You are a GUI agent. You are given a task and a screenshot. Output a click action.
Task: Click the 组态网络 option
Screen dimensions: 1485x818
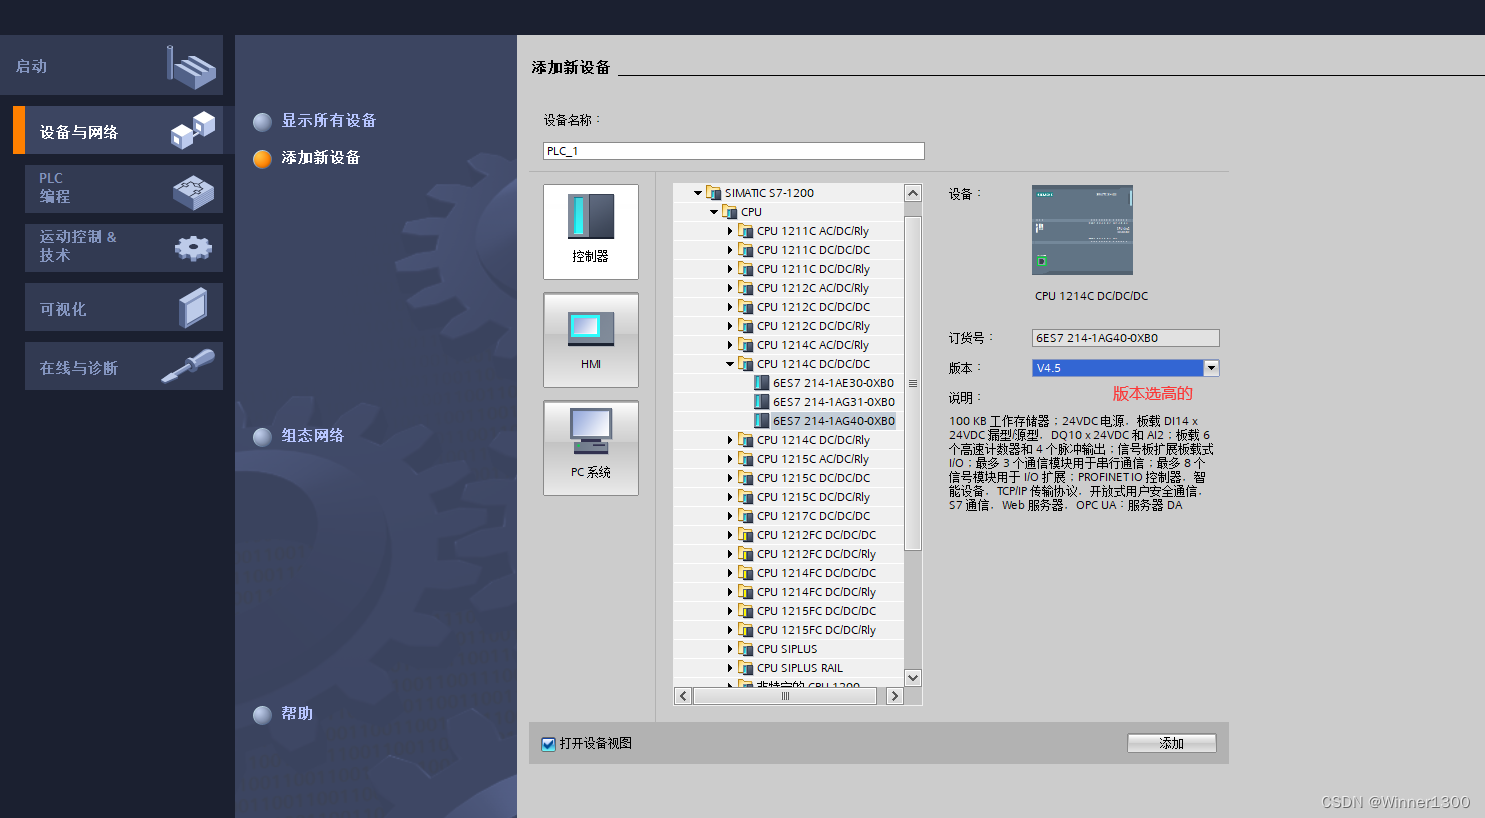coord(313,436)
